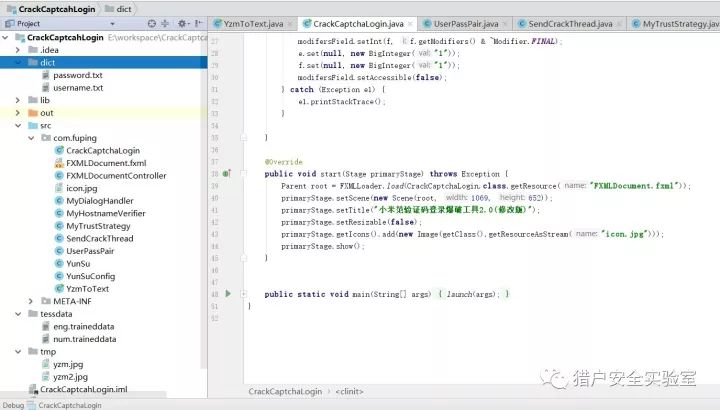
Task: Open Project panel settings gear
Action: pos(182,22)
